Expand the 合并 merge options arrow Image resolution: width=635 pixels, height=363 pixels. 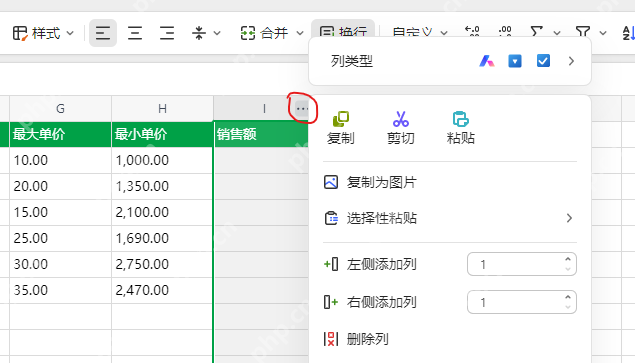point(300,33)
